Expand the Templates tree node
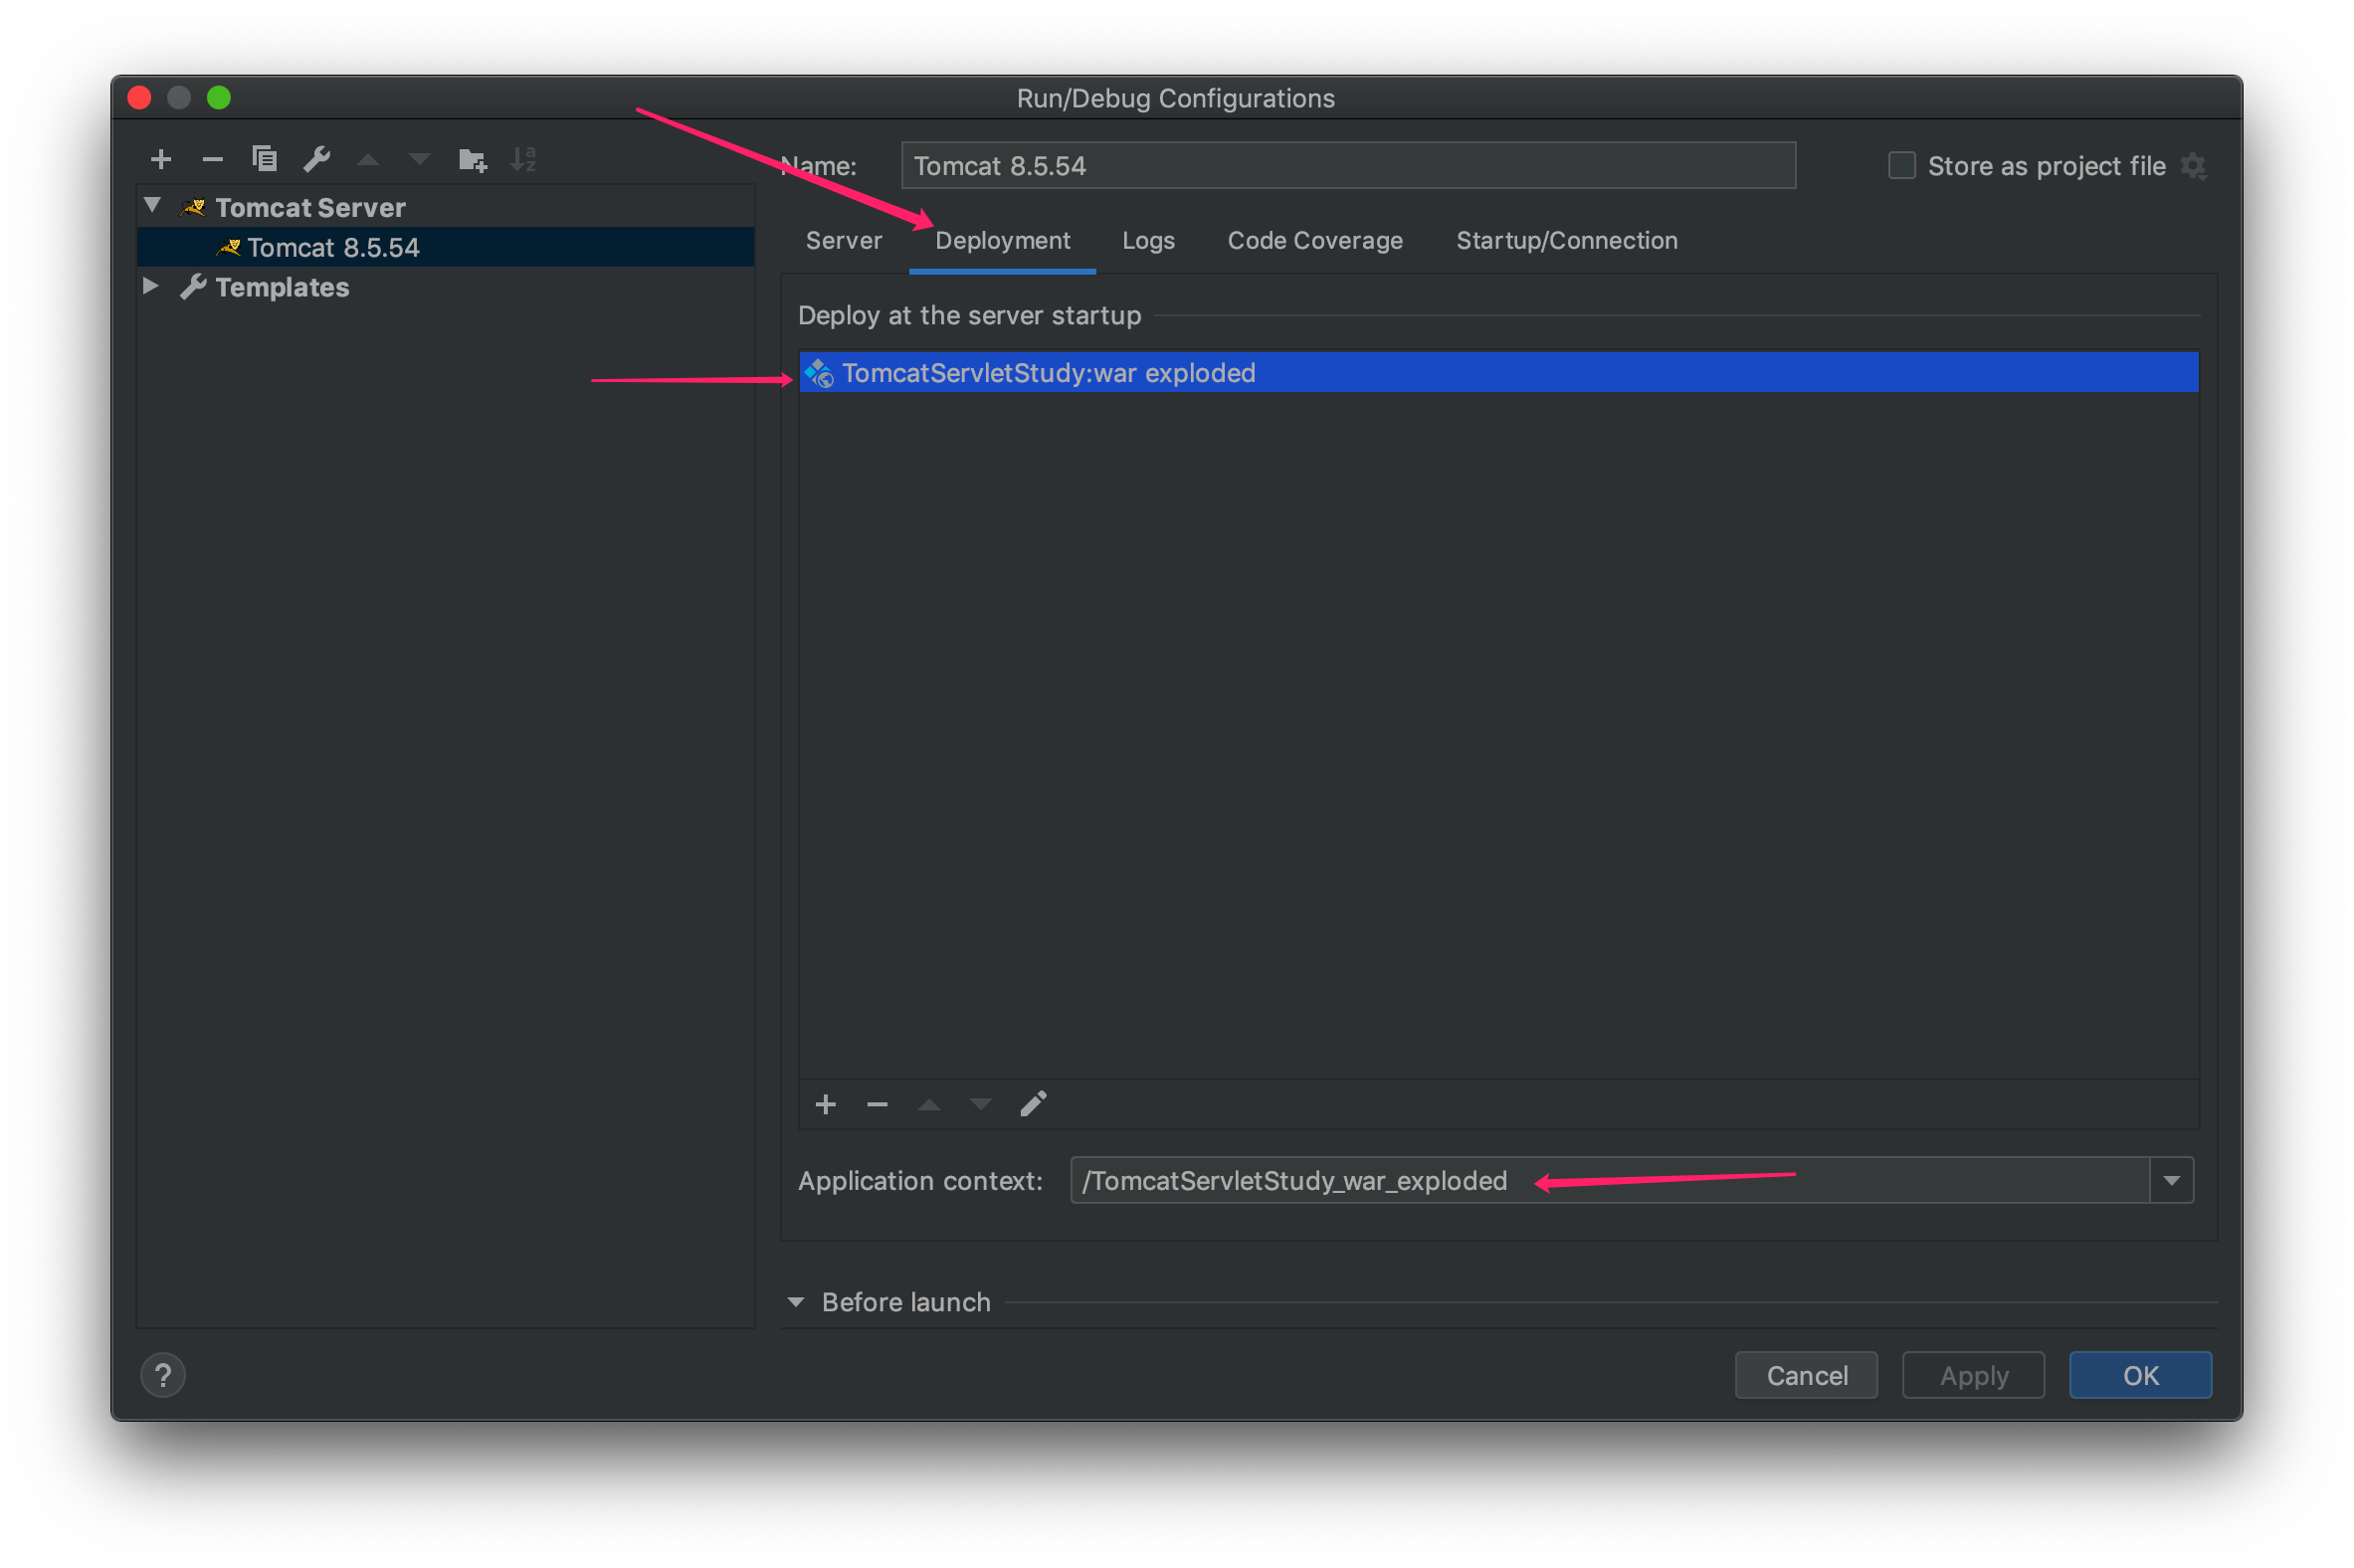Screen dimensions: 2354x1568 point(151,286)
